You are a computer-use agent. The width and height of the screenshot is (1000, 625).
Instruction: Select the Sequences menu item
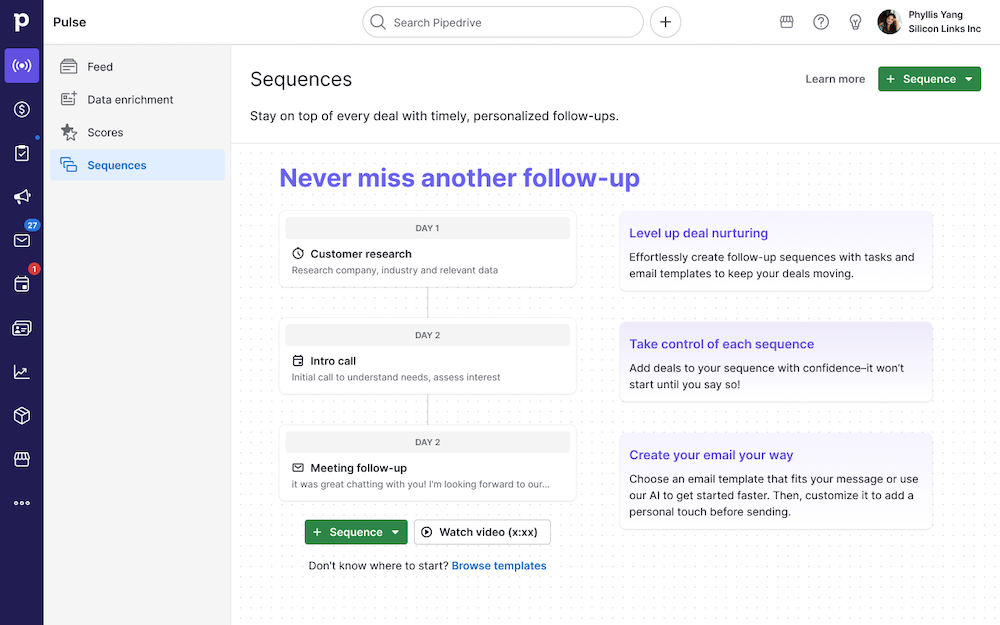click(137, 165)
